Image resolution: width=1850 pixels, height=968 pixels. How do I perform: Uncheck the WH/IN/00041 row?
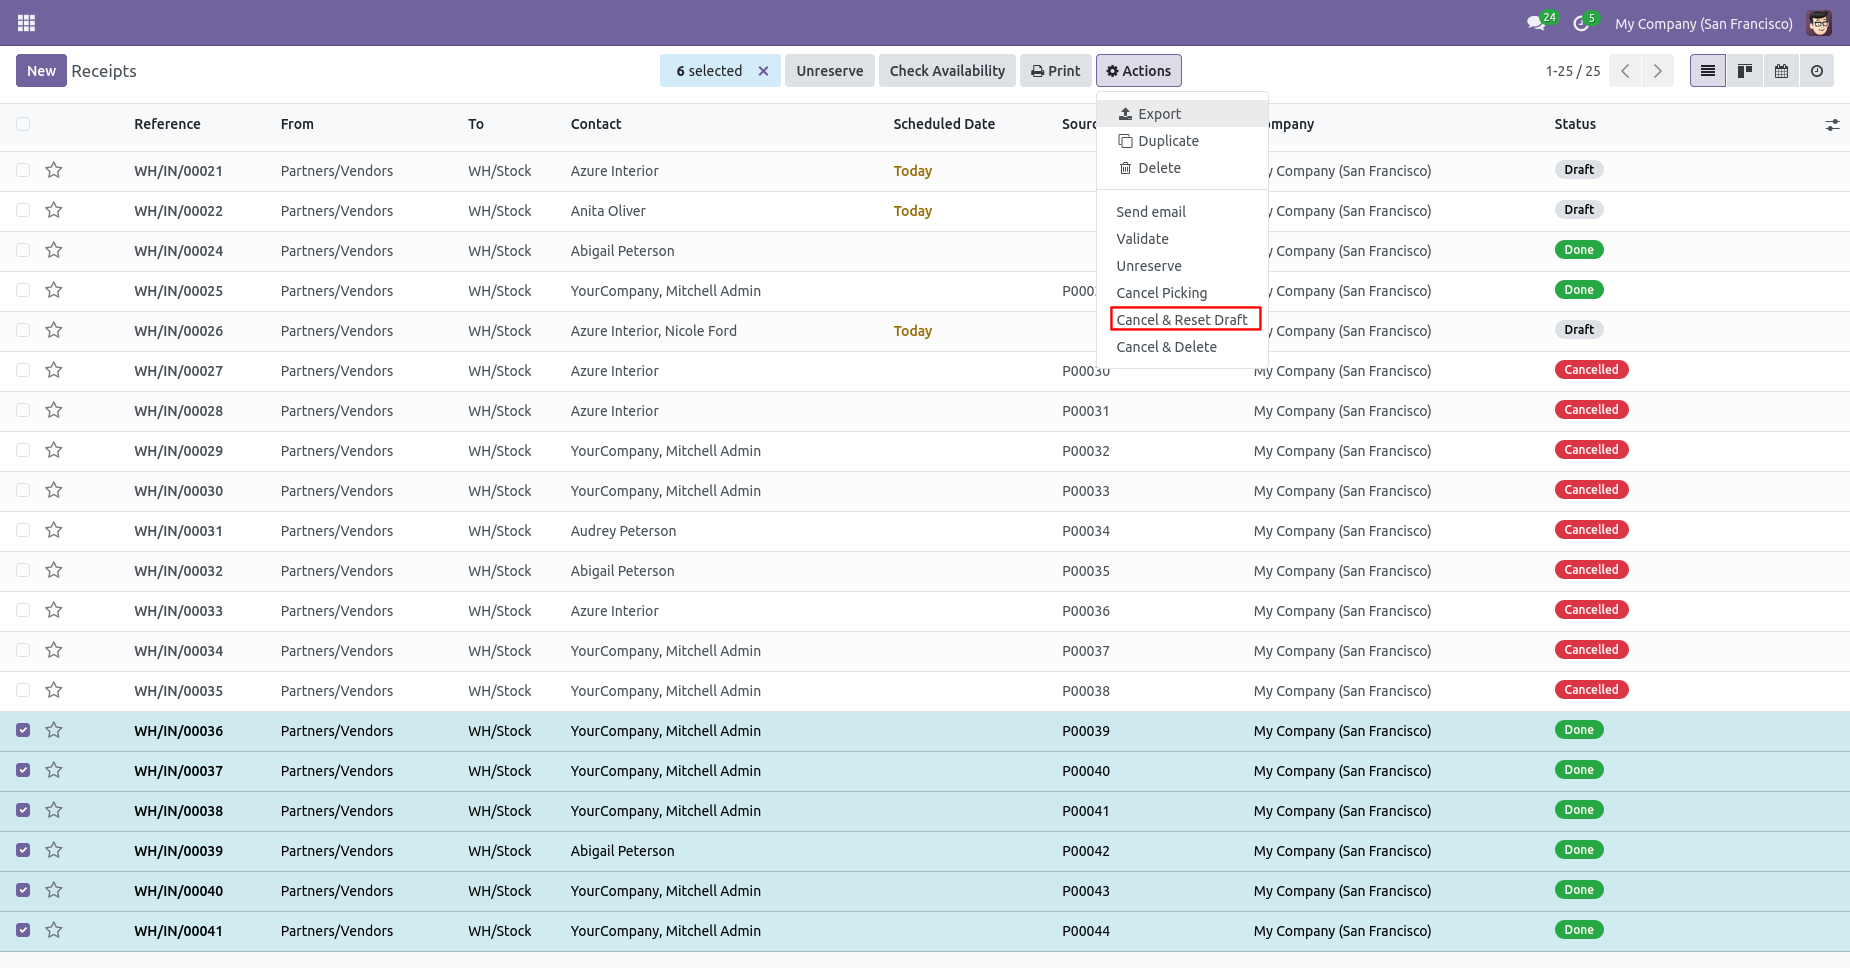point(23,930)
